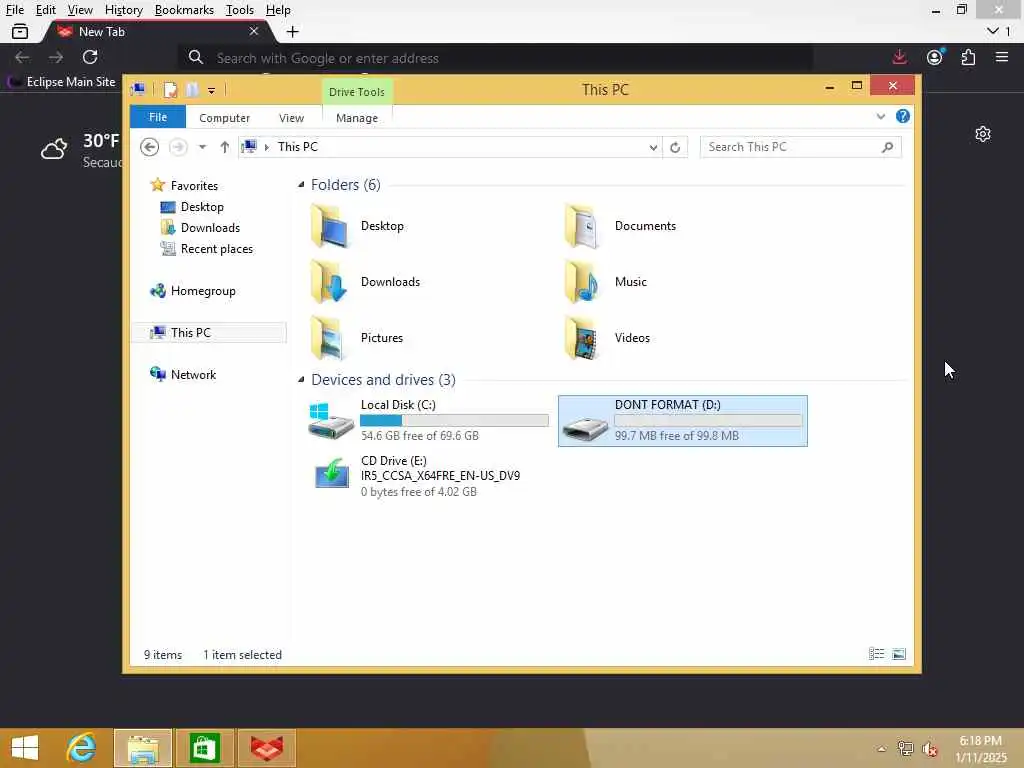This screenshot has width=1024, height=768.
Task: Open the Videos folder icon
Action: click(582, 338)
